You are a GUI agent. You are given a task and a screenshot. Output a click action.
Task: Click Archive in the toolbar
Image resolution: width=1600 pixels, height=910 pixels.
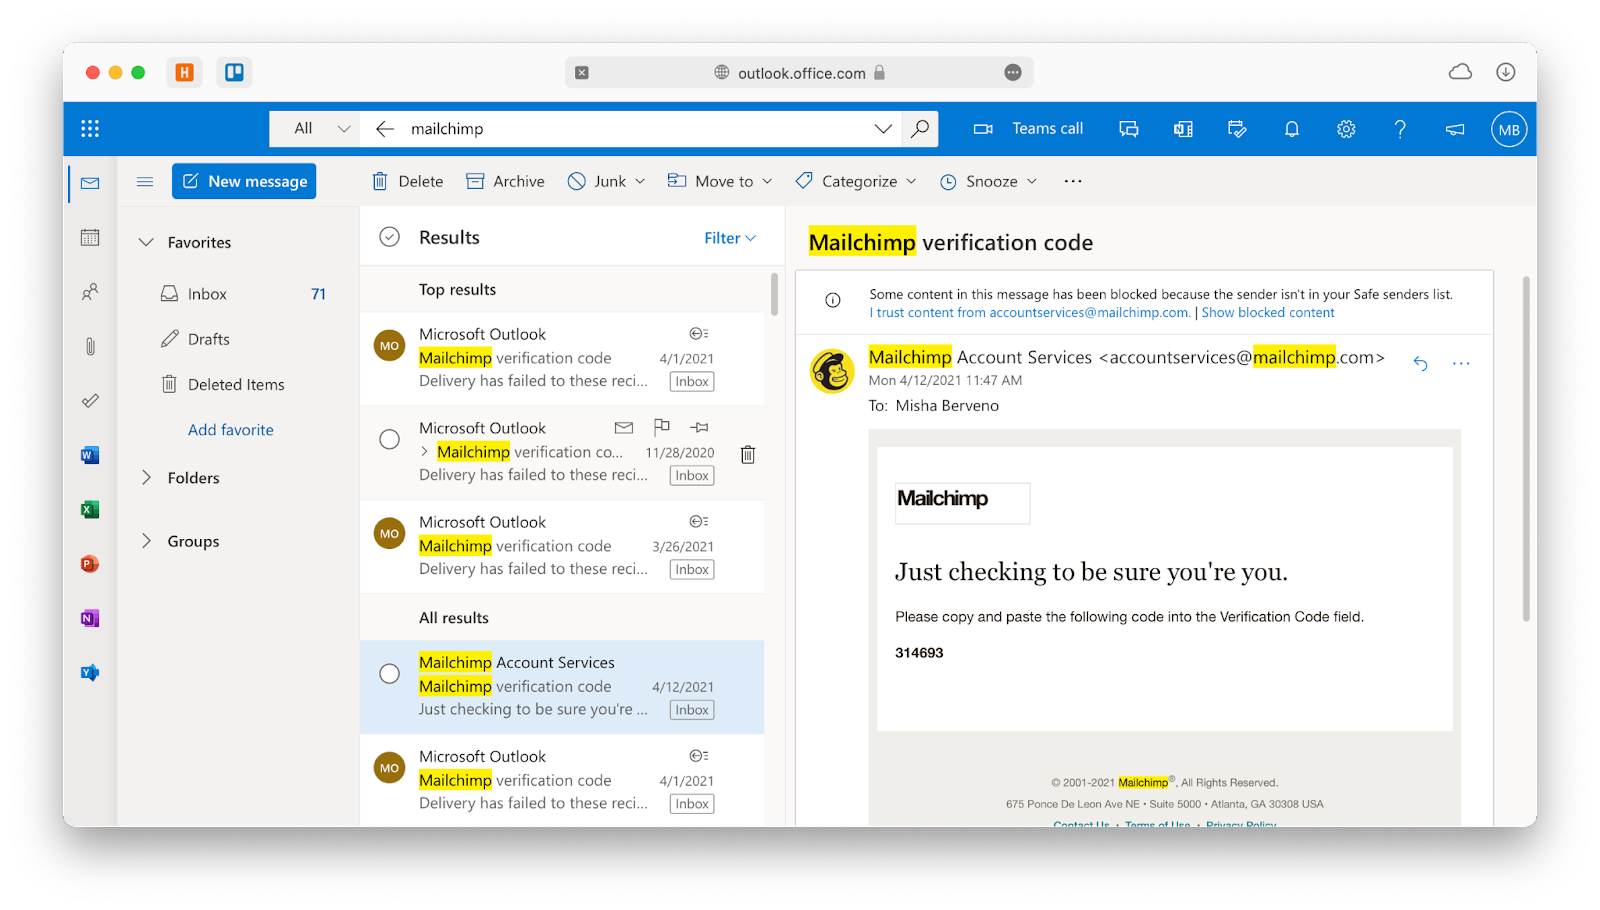[505, 181]
